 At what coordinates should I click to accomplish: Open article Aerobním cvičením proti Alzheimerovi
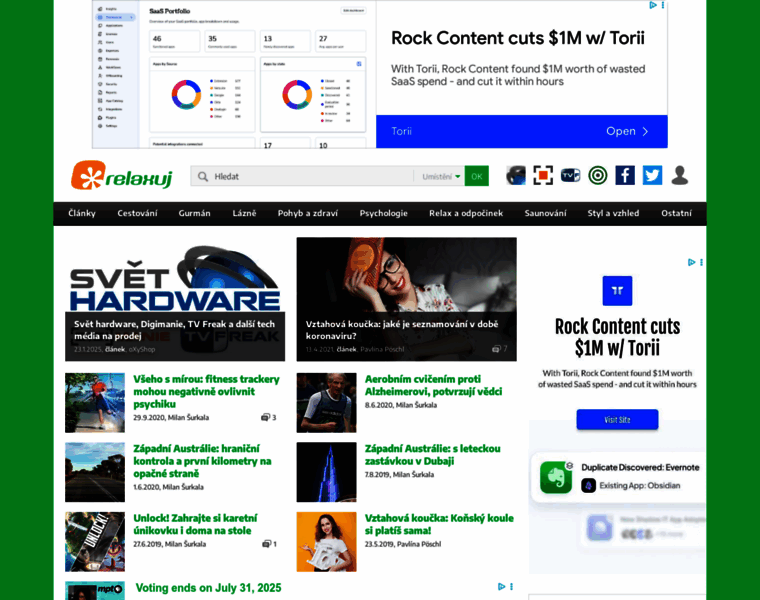433,385
